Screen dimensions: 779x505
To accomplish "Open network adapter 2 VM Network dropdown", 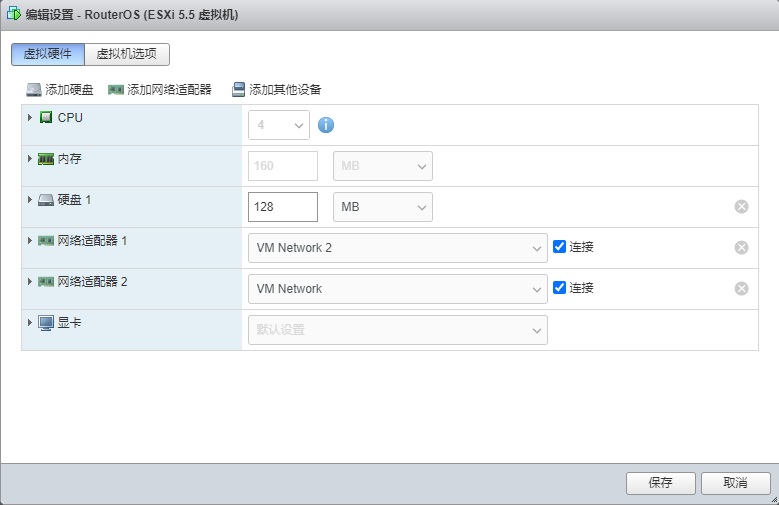I will [x=397, y=289].
